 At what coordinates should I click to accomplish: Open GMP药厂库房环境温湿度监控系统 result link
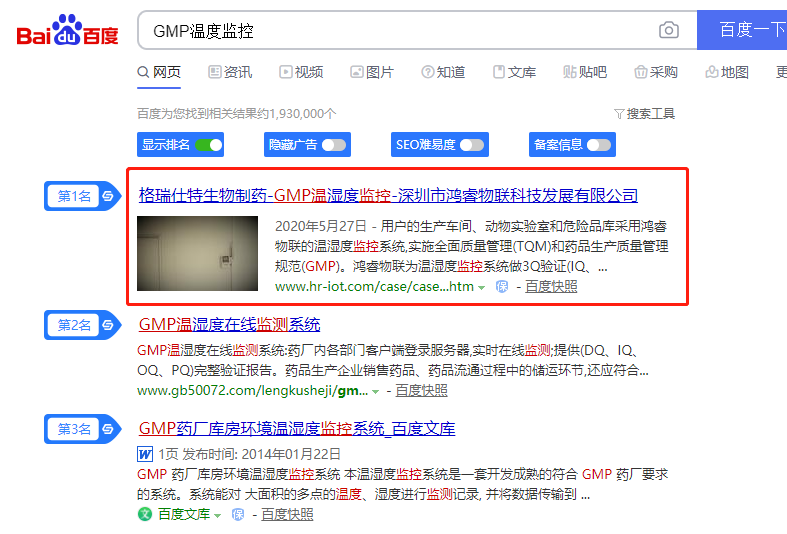coord(297,429)
